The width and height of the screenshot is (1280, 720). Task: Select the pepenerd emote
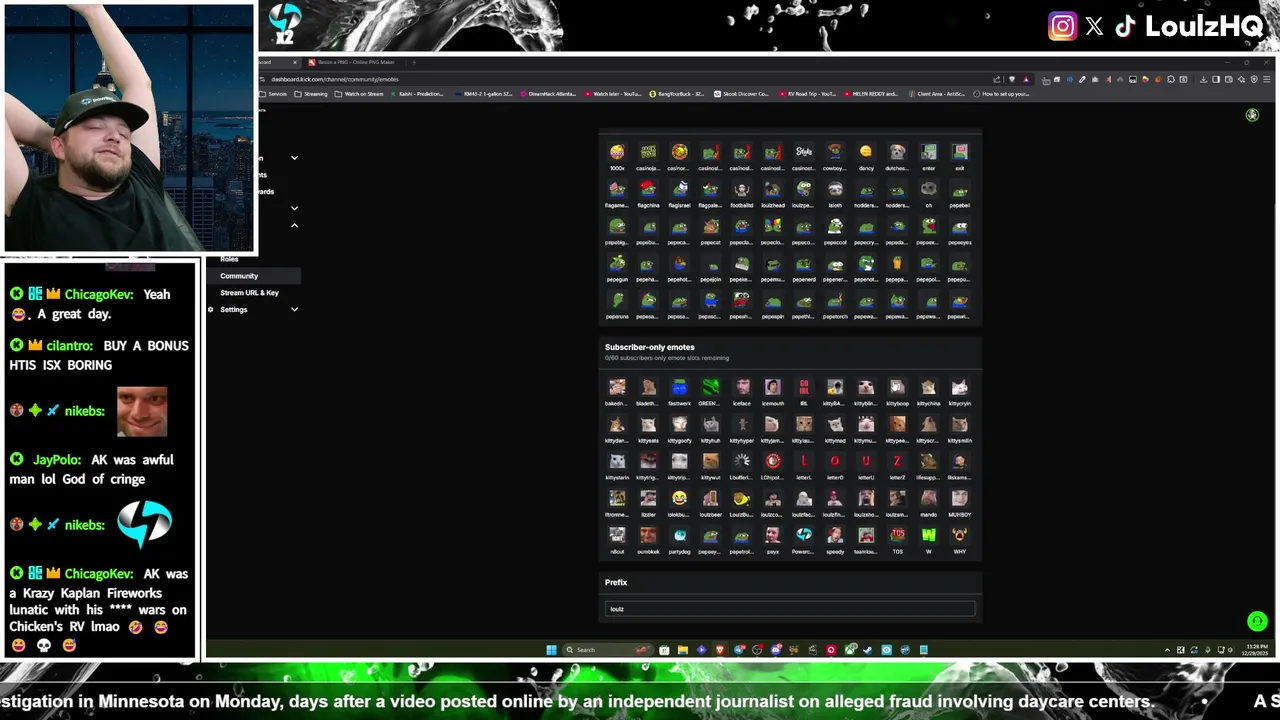804,264
